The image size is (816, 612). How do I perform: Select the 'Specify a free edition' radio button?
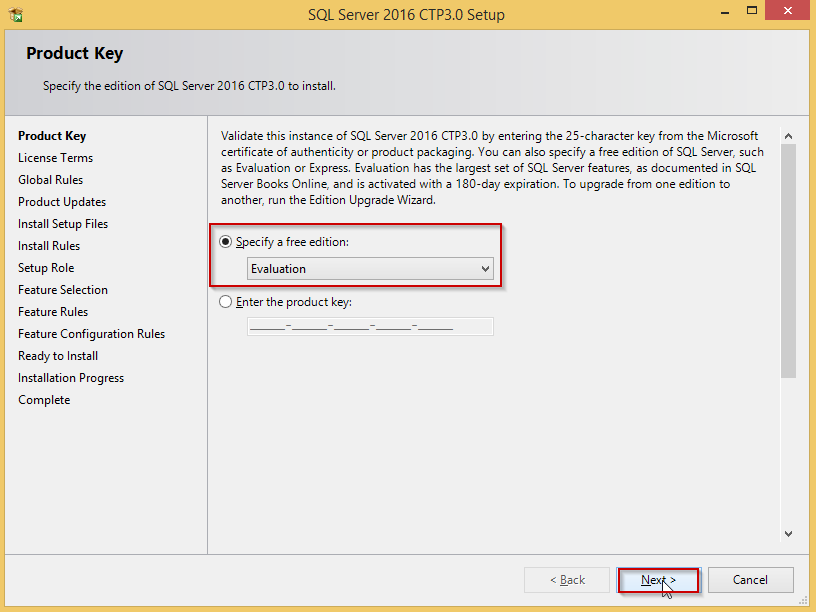(x=225, y=242)
